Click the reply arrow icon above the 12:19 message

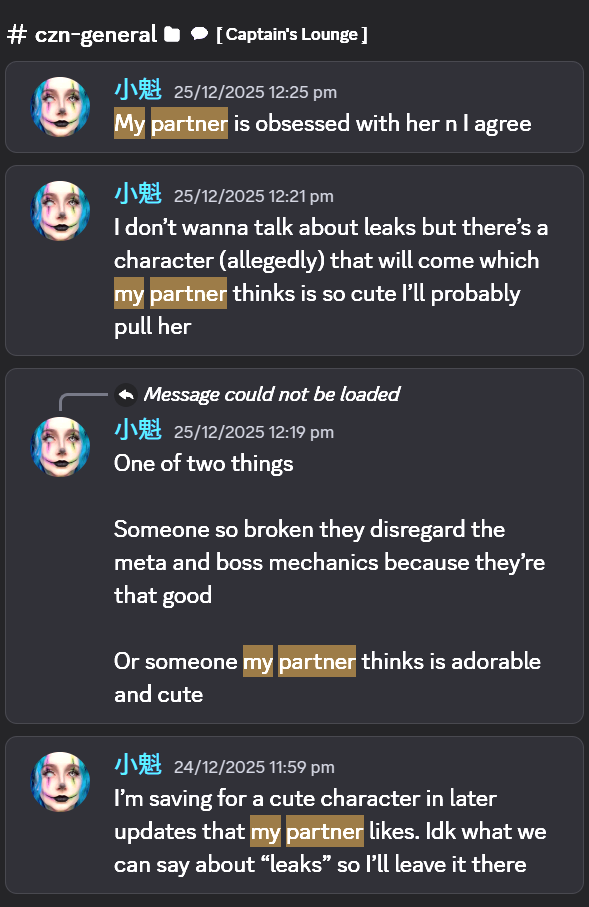pos(126,395)
